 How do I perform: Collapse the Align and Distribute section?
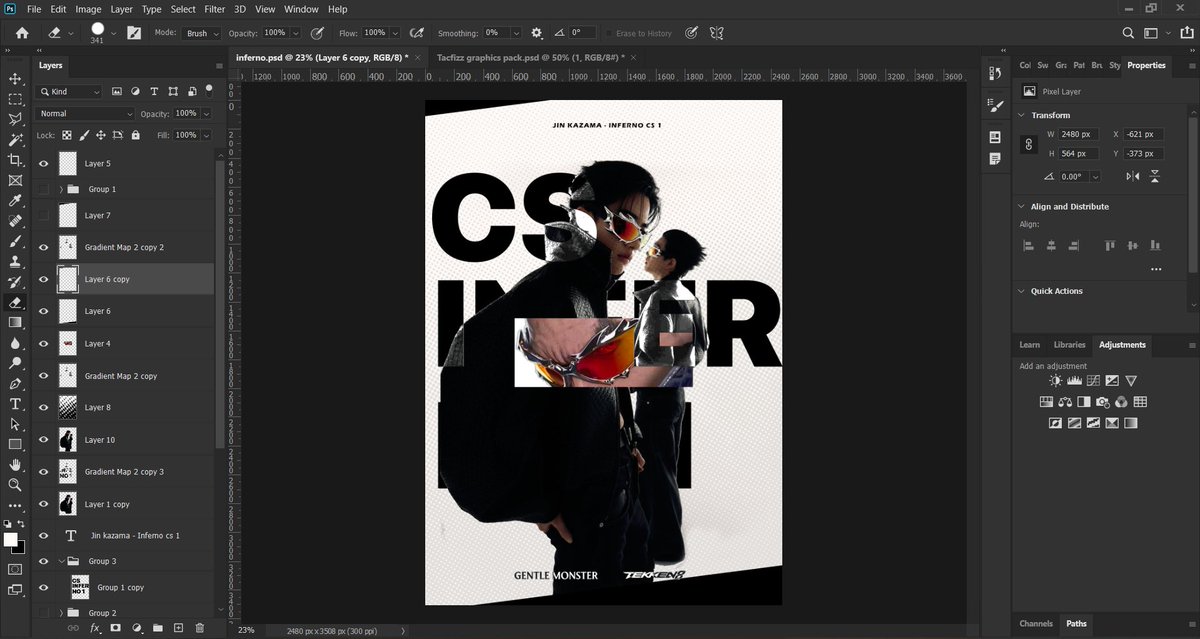click(1021, 206)
